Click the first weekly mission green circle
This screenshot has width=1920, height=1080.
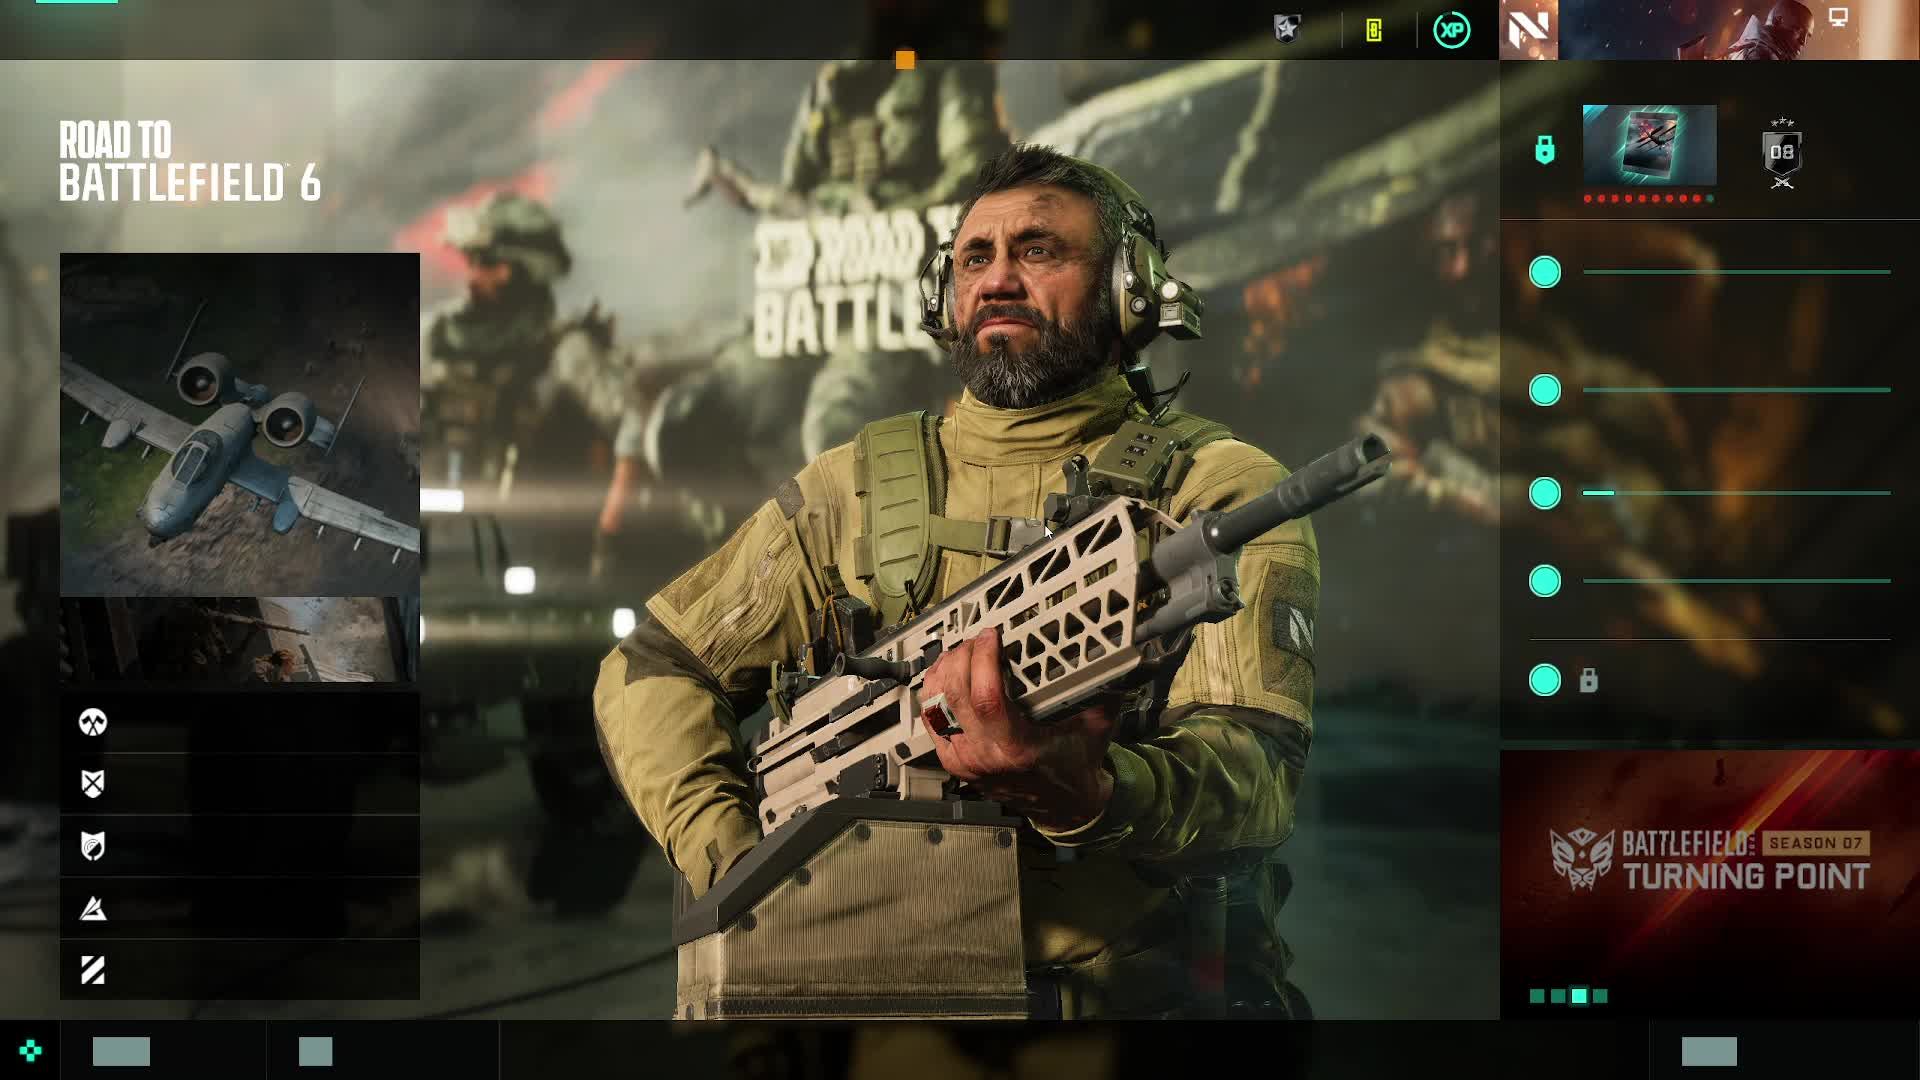[1545, 272]
